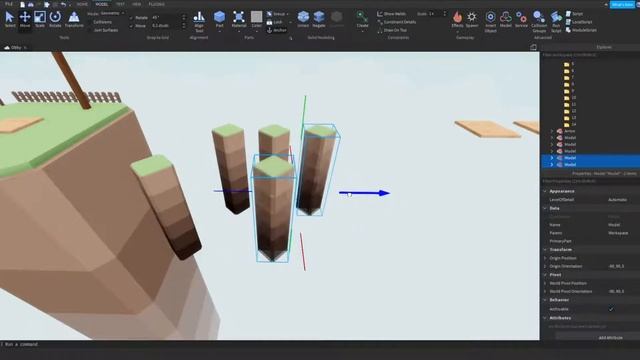This screenshot has height=360, width=640.
Task: Switch to the MODEL ribbon tab
Action: tap(101, 4)
